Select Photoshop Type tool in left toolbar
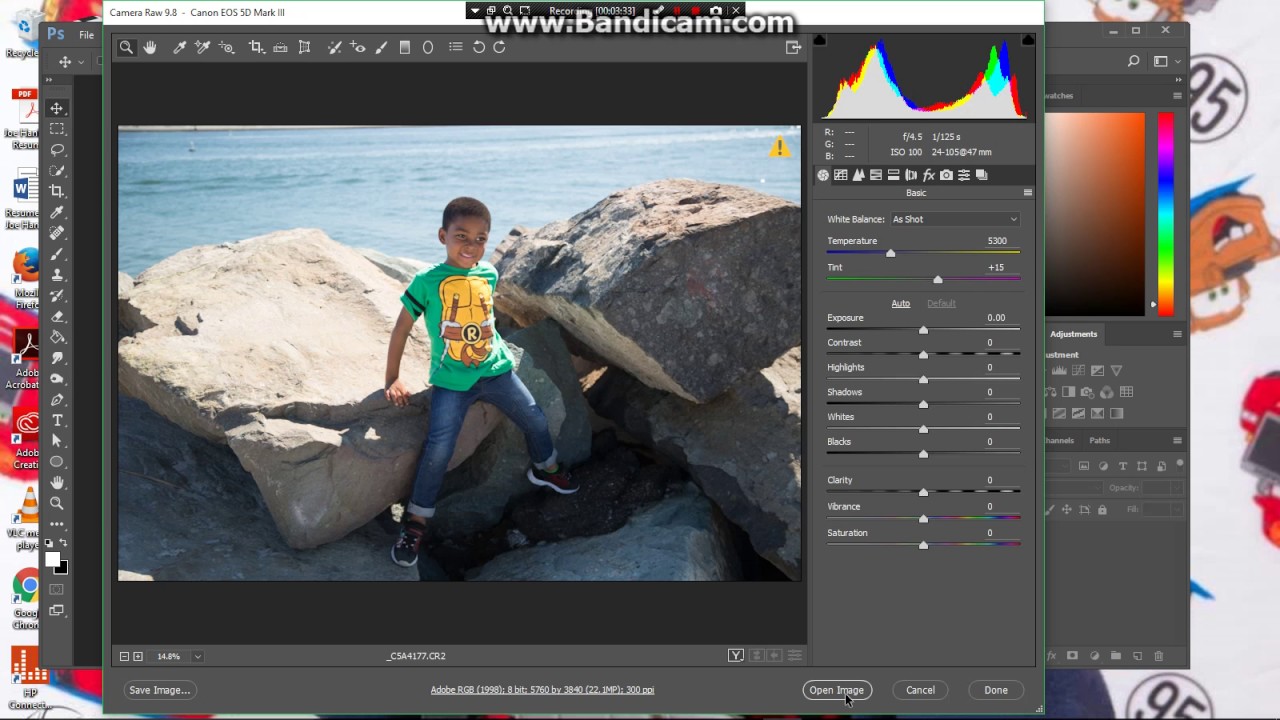 tap(57, 420)
